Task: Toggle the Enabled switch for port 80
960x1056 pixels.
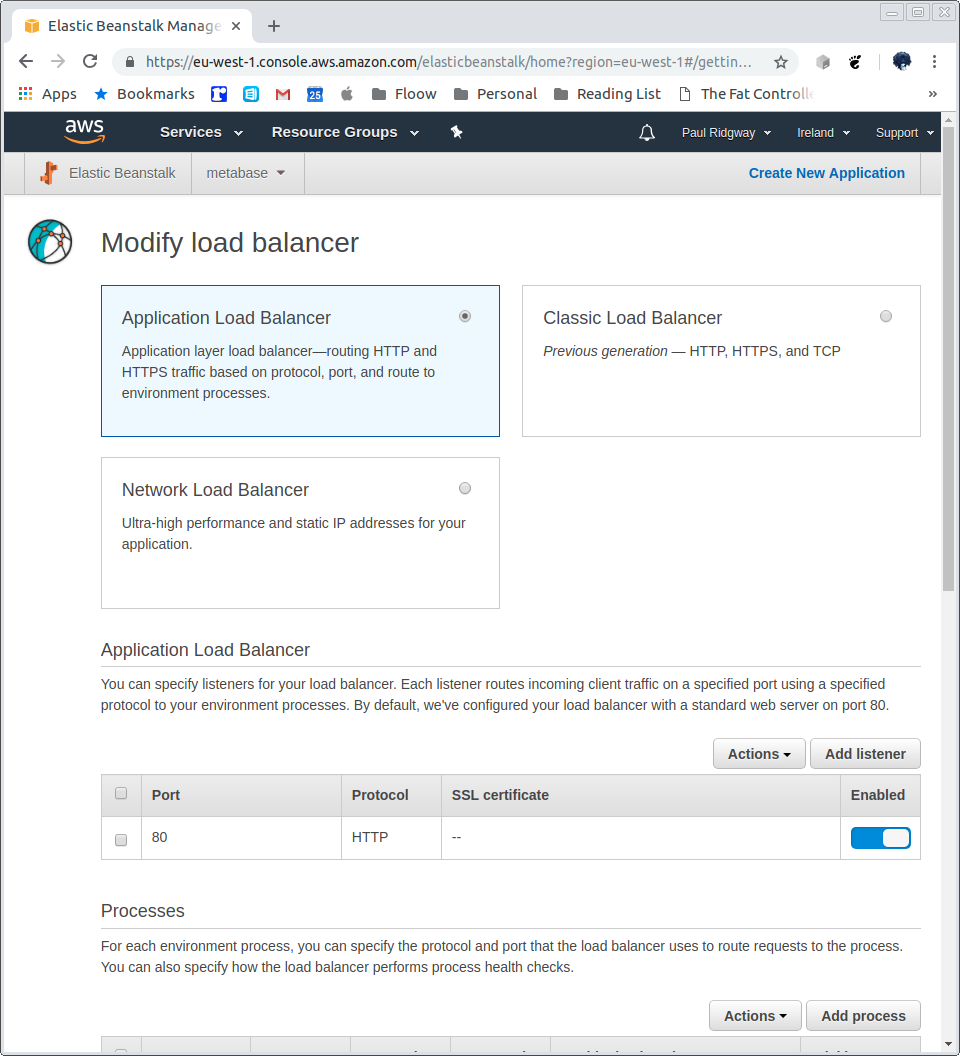Action: (x=881, y=838)
